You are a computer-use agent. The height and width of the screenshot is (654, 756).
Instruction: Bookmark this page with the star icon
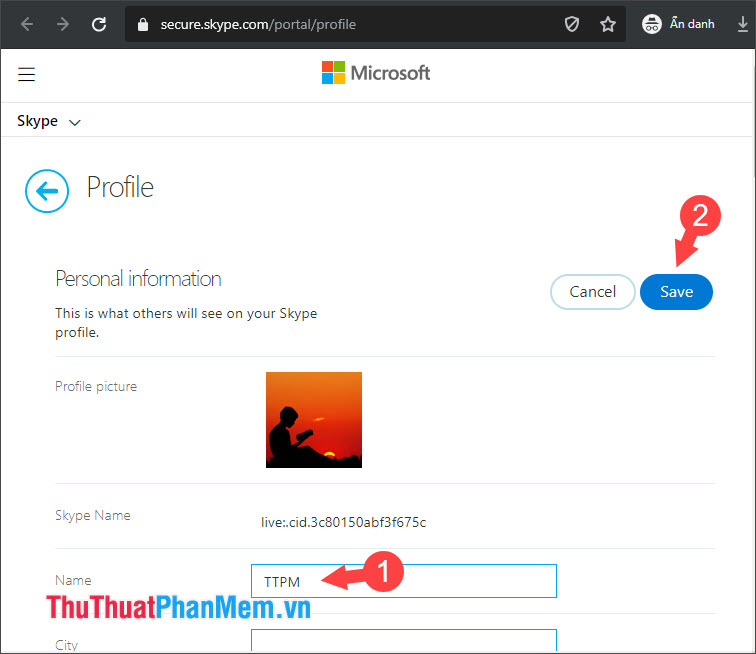pyautogui.click(x=608, y=24)
